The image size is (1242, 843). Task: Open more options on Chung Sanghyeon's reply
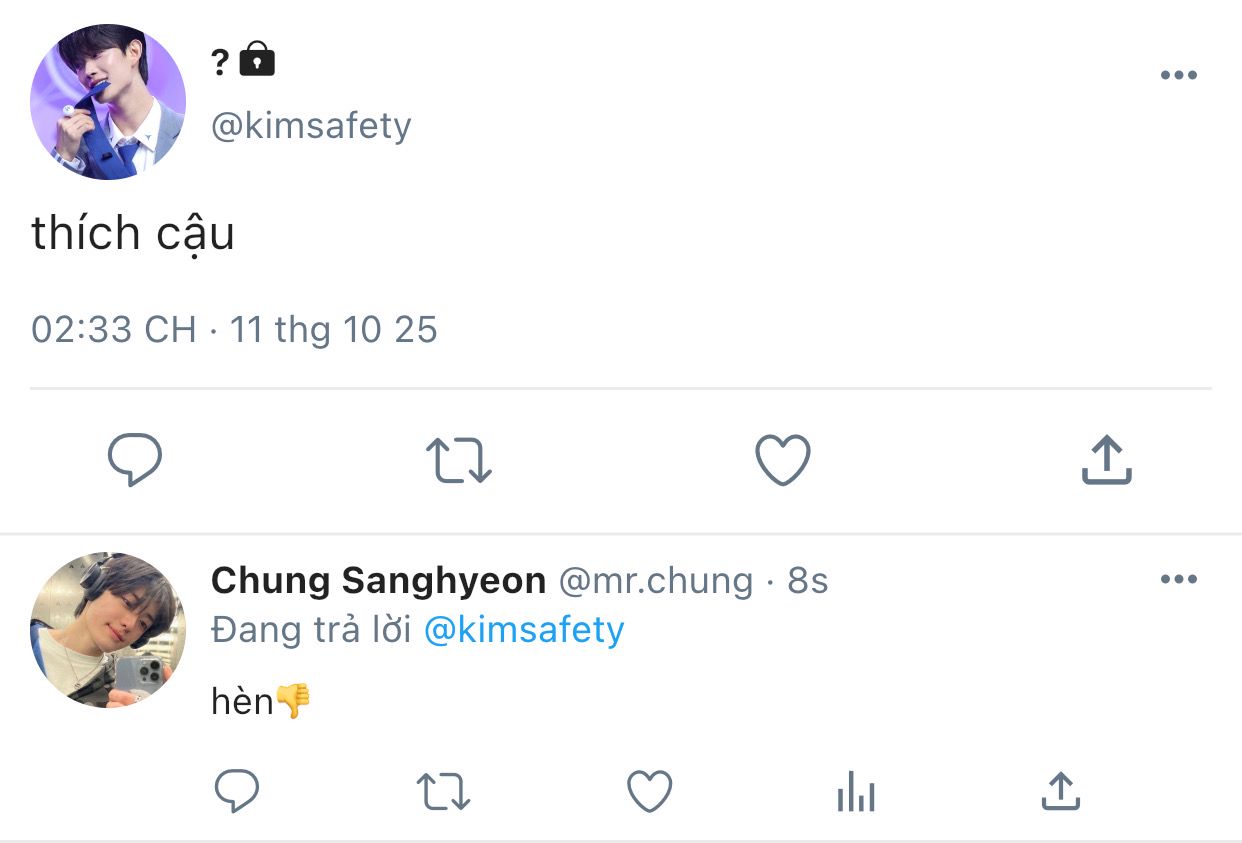(x=1179, y=580)
